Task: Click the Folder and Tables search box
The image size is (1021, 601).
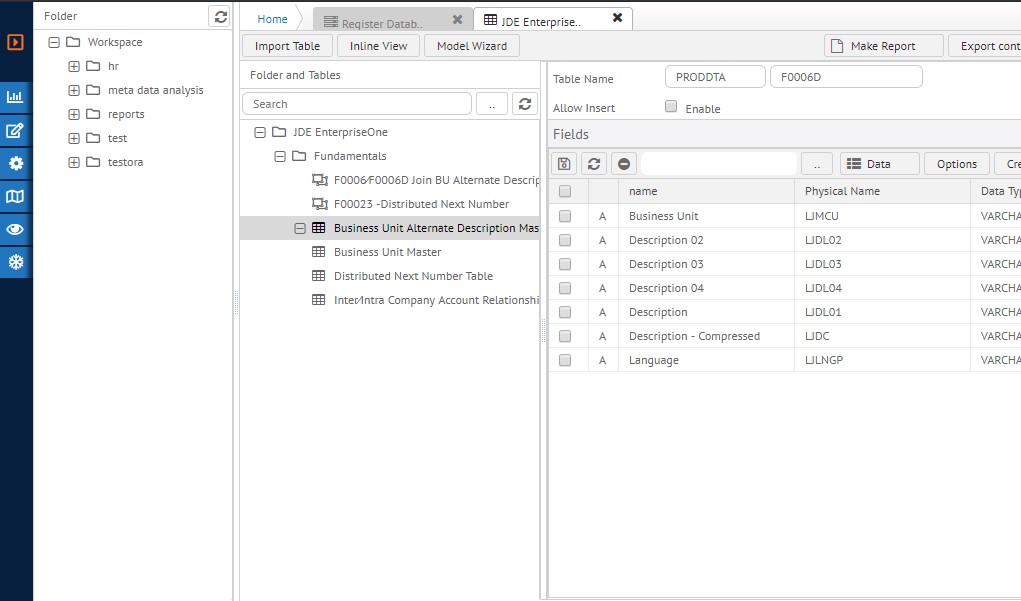Action: point(357,104)
